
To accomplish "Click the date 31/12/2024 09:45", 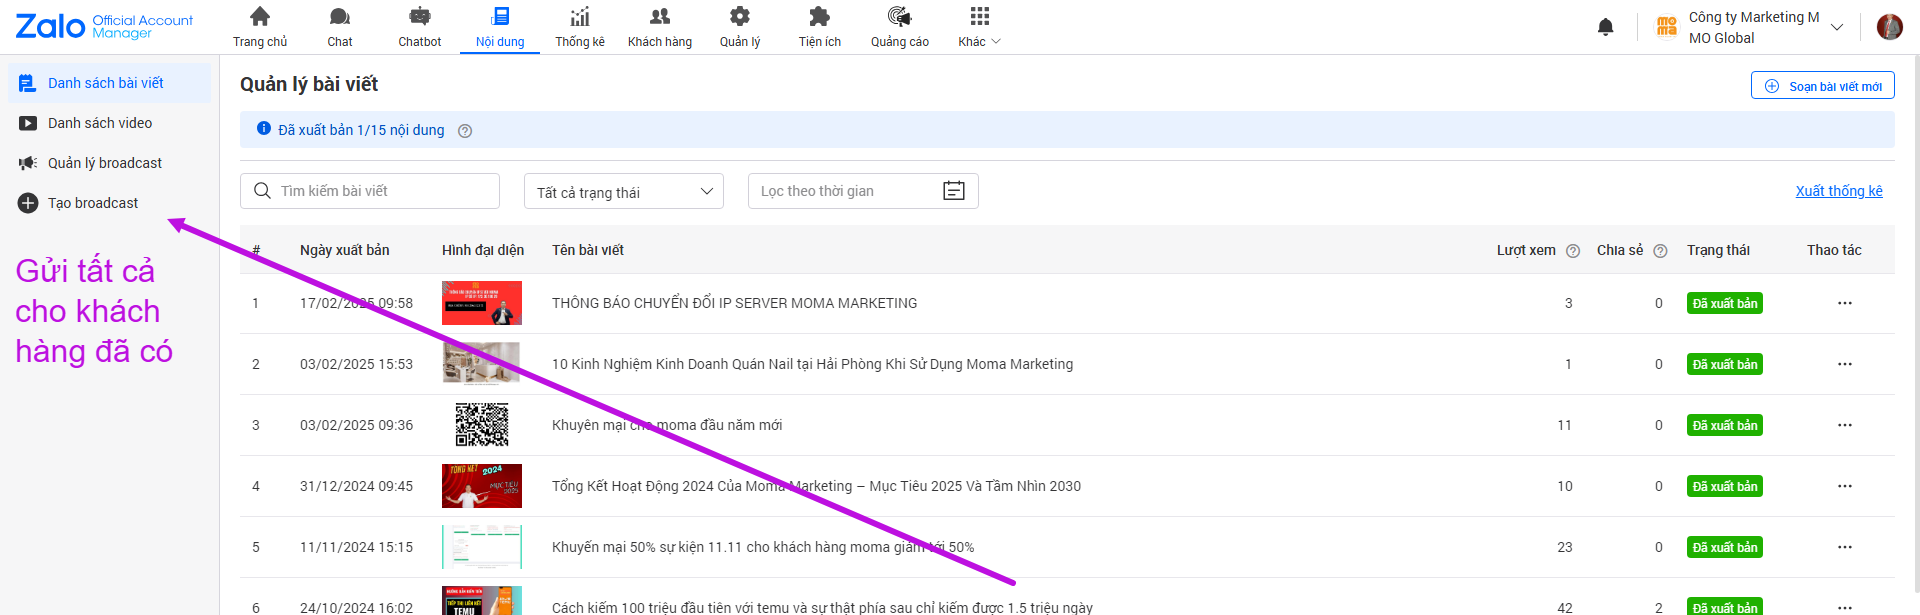I will click(356, 486).
